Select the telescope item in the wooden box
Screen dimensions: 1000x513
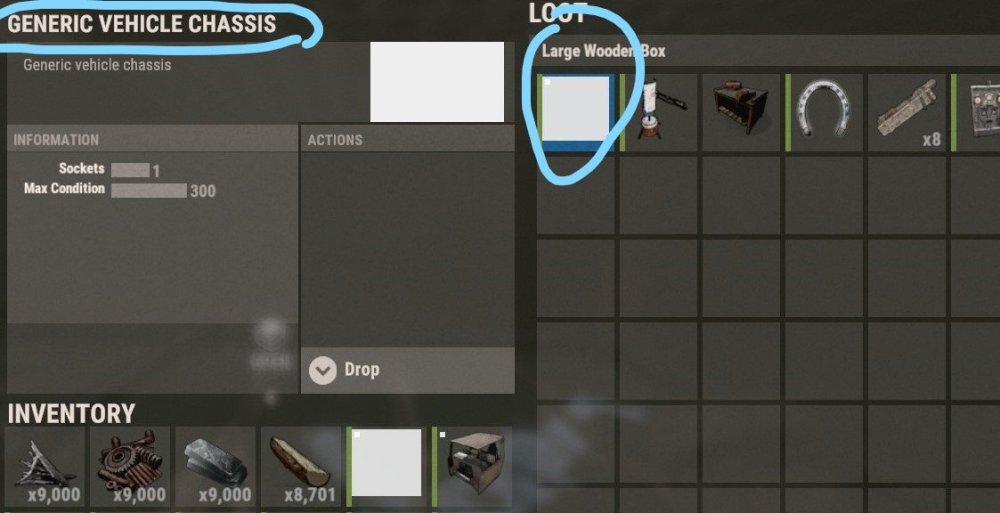[659, 112]
